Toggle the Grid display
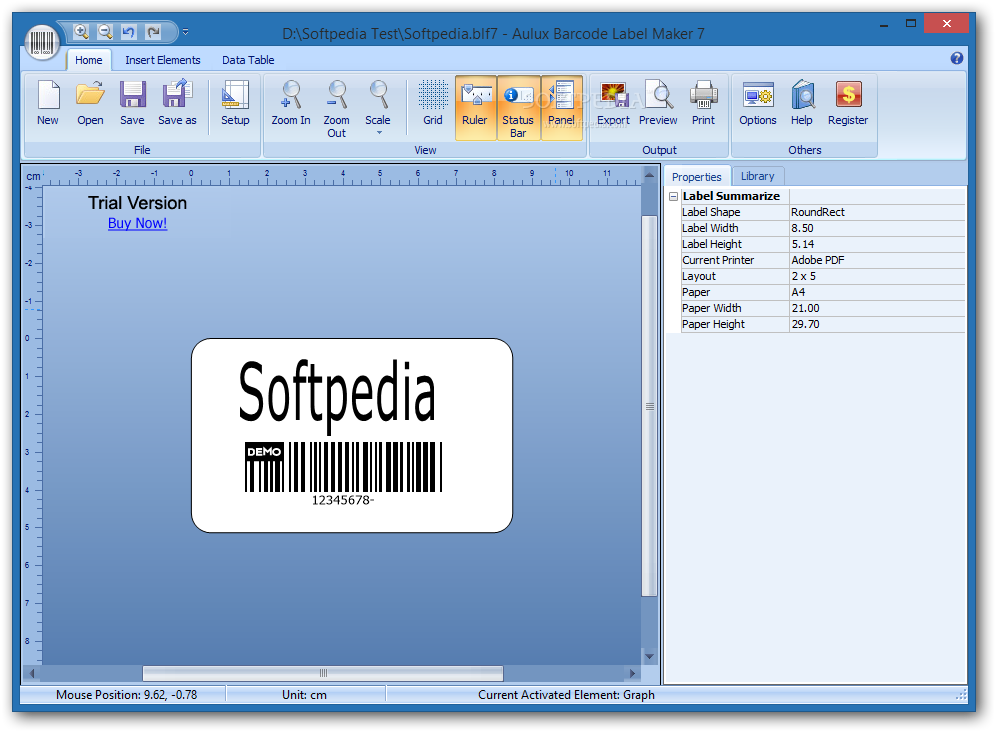Image resolution: width=996 pixels, height=732 pixels. click(433, 104)
